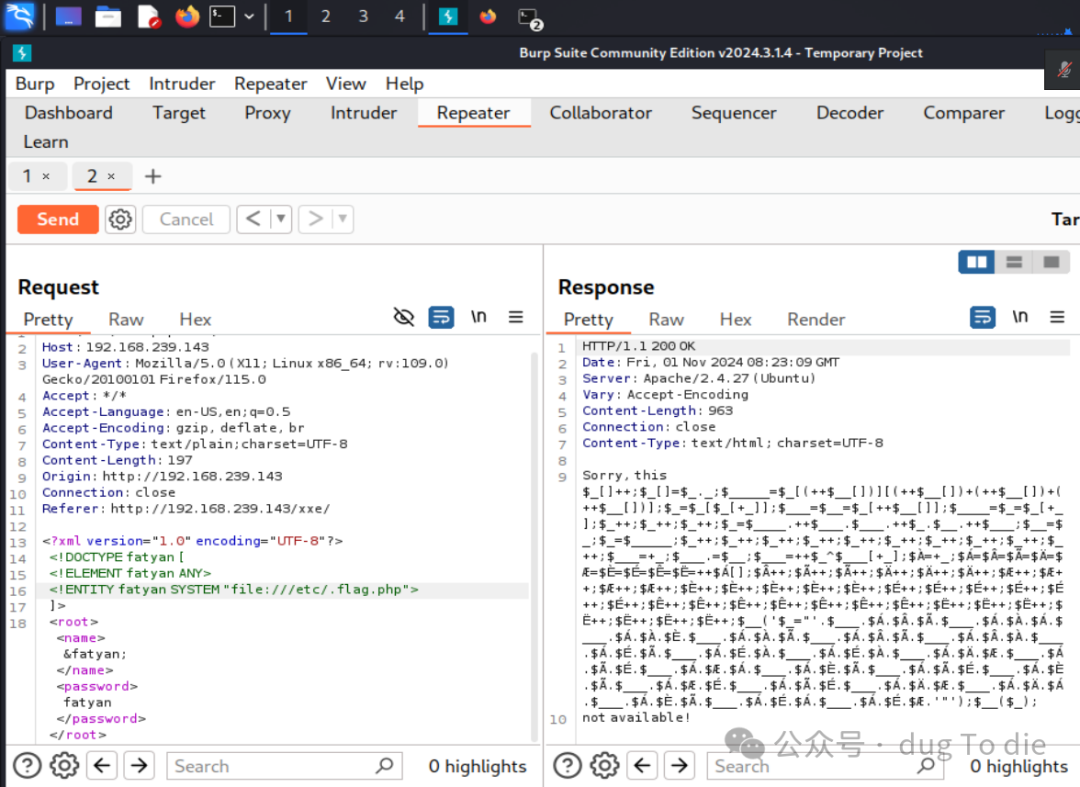This screenshot has height=787, width=1080.
Task: Open the Request search settings gear
Action: pos(64,766)
